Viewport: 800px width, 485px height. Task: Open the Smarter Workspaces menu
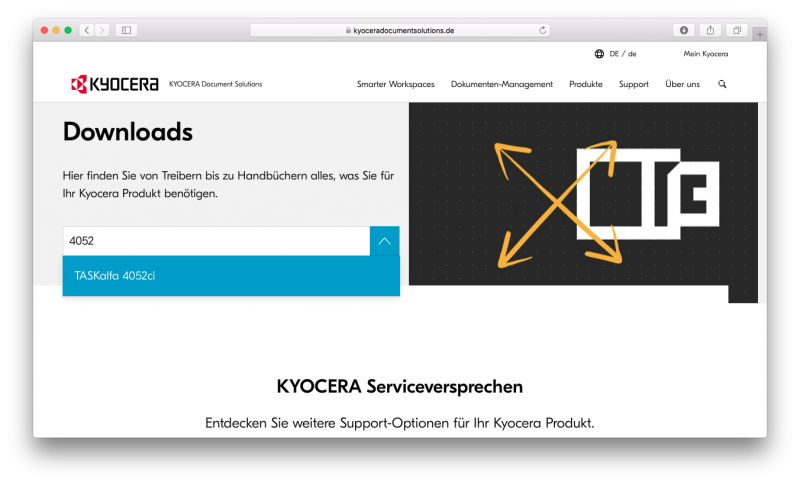(x=395, y=84)
